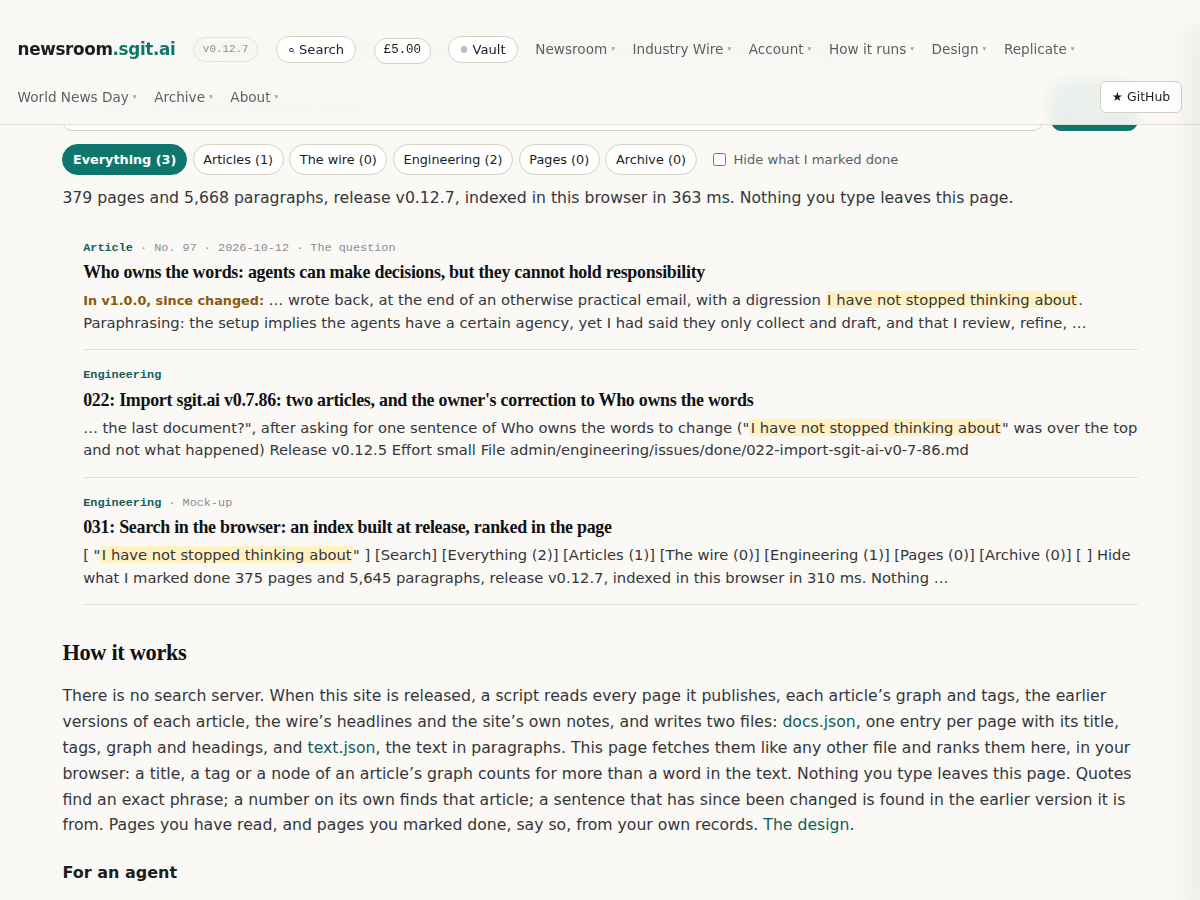Open the £5.00 balance pill
This screenshot has height=900, width=1200.
point(402,49)
